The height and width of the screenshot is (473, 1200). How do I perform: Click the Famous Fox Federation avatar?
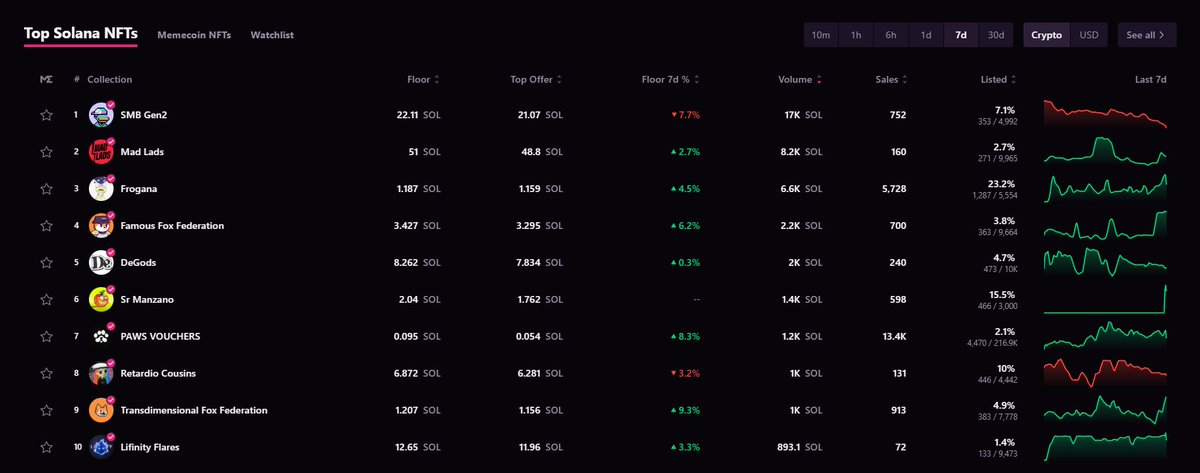coord(100,226)
